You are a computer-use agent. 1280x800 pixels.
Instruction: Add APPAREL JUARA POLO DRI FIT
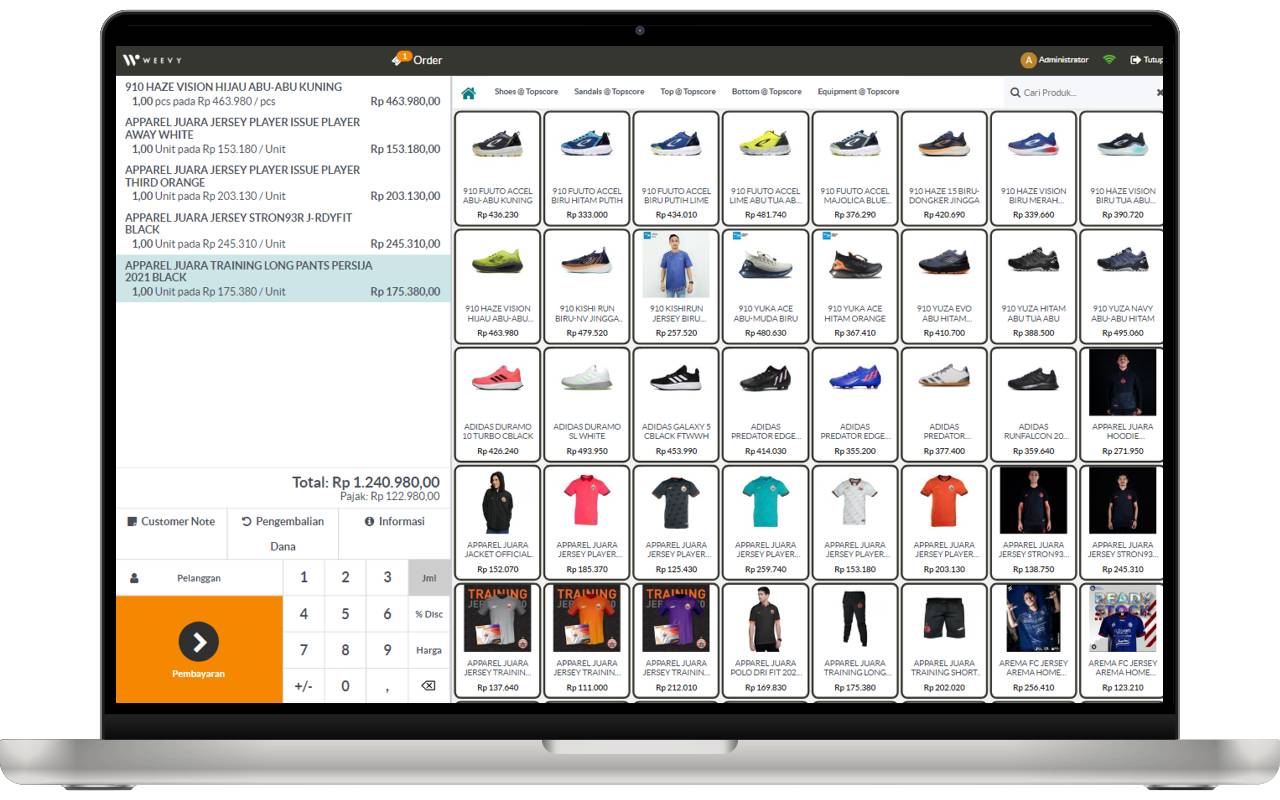(765, 640)
